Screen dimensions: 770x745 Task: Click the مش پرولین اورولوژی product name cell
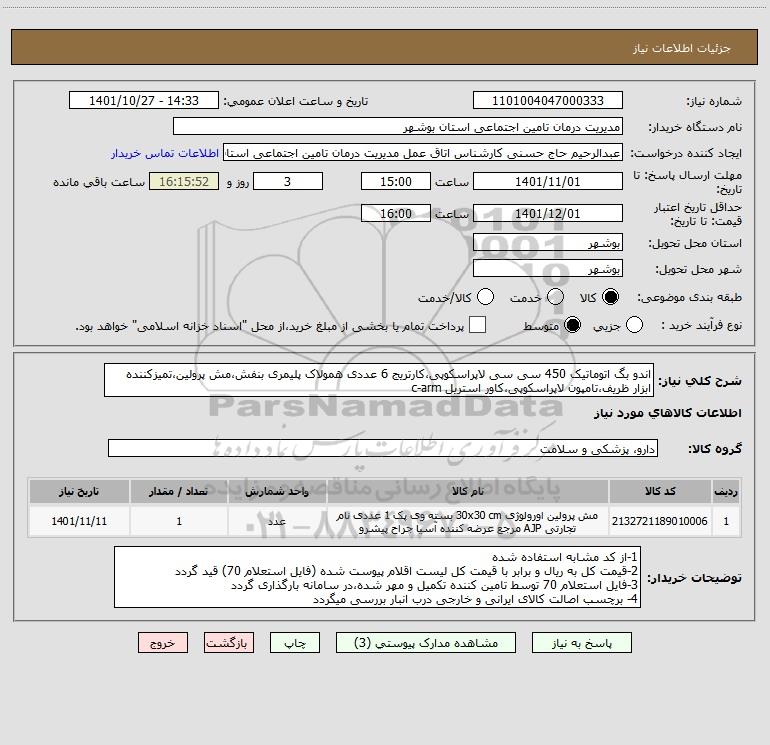click(468, 521)
